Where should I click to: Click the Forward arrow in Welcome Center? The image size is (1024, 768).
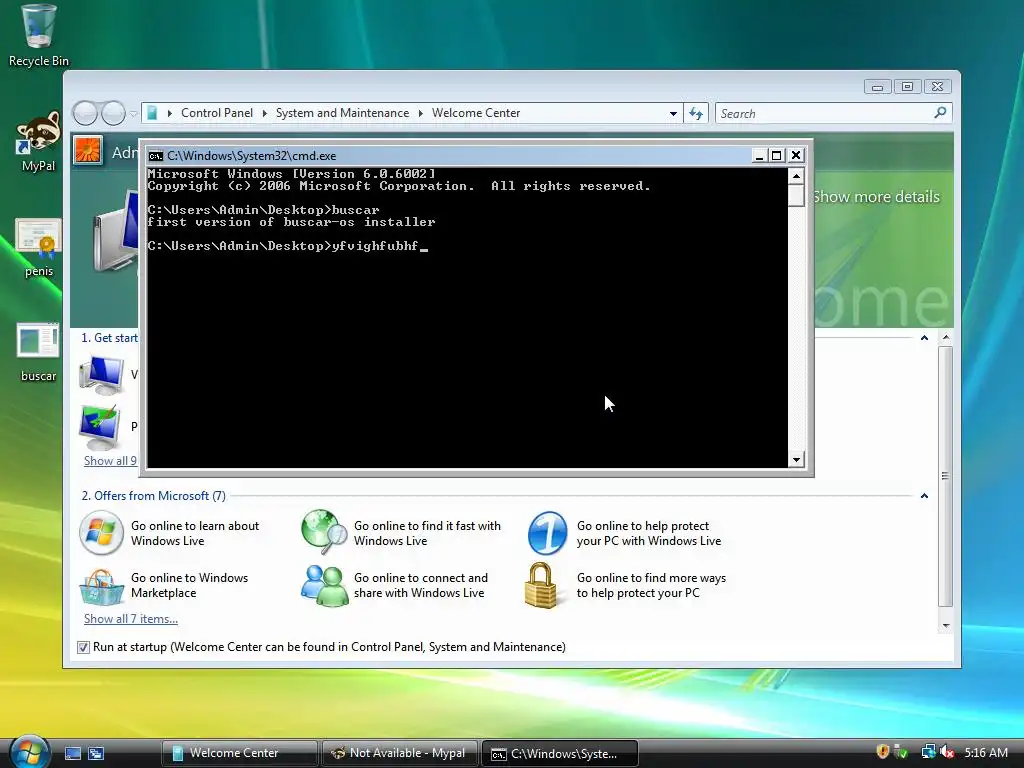tap(114, 114)
